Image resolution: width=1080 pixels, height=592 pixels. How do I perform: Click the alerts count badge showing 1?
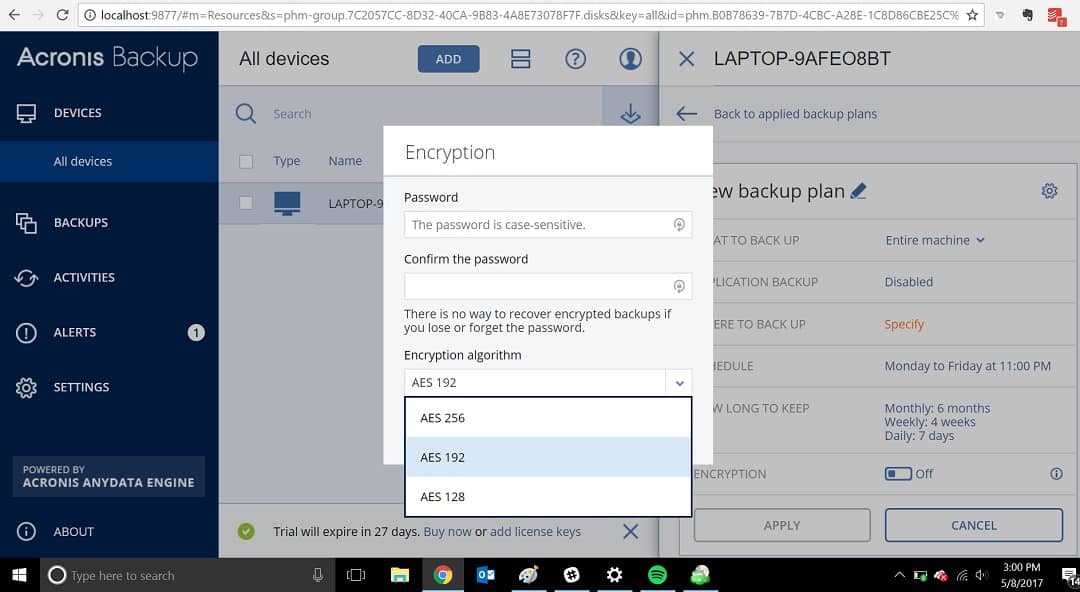pos(196,333)
